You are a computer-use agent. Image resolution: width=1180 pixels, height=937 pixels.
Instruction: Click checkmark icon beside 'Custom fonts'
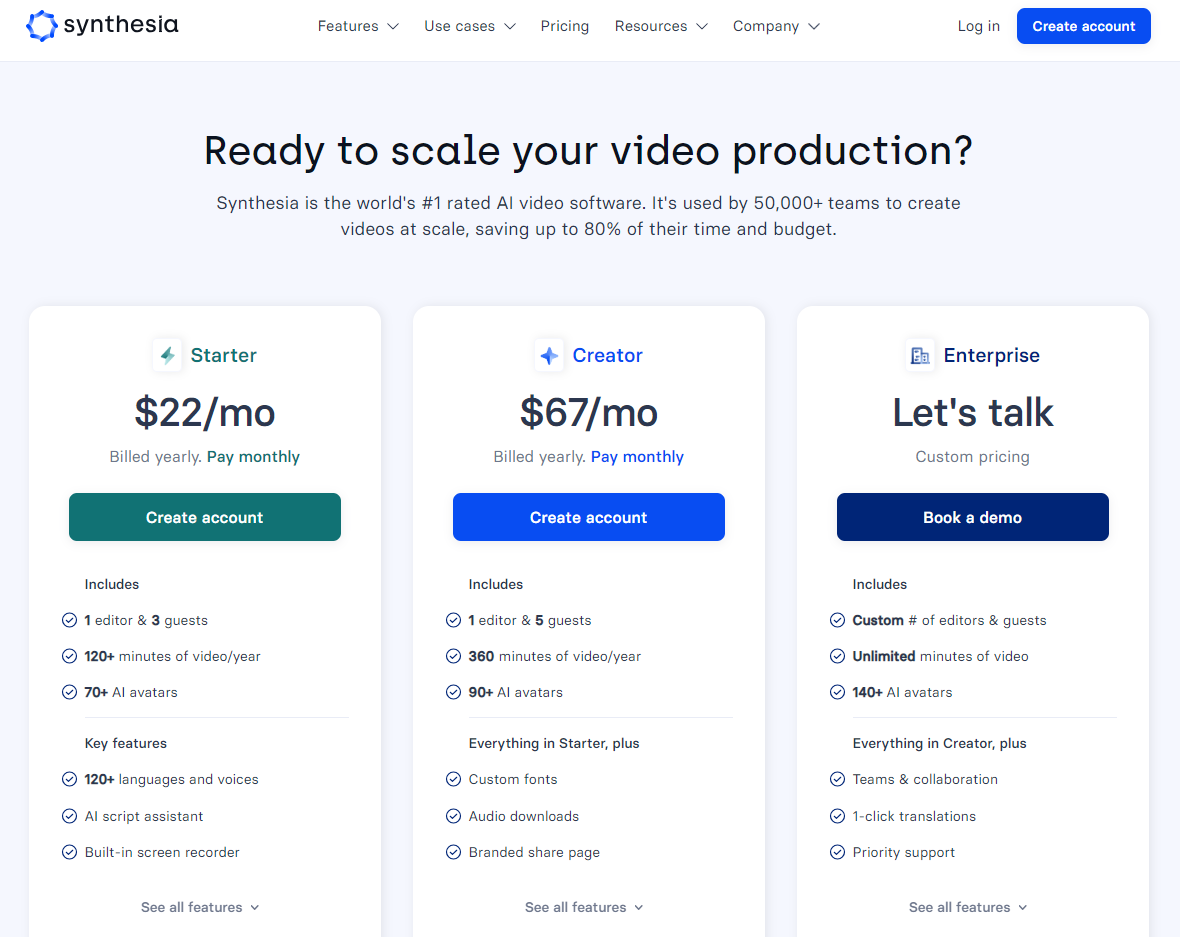pyautogui.click(x=453, y=779)
